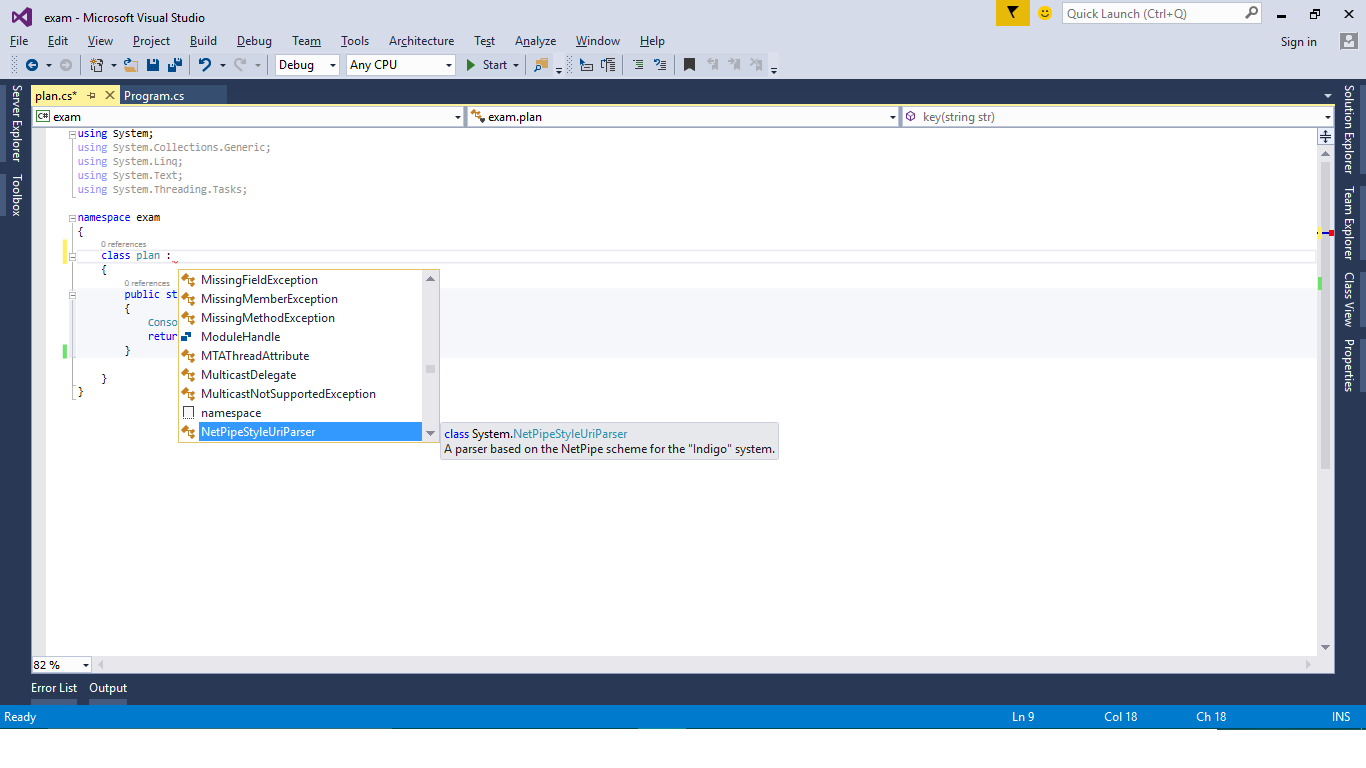Click the comment out selected lines icon
The image size is (1366, 768).
[x=637, y=65]
